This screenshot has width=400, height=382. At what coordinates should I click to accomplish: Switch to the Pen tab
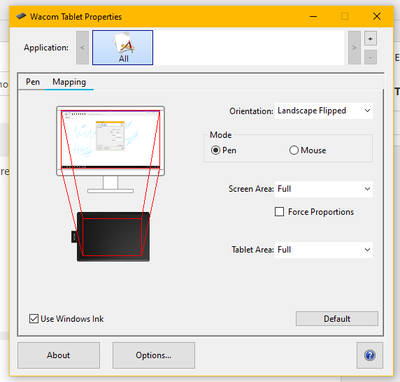pyautogui.click(x=33, y=82)
